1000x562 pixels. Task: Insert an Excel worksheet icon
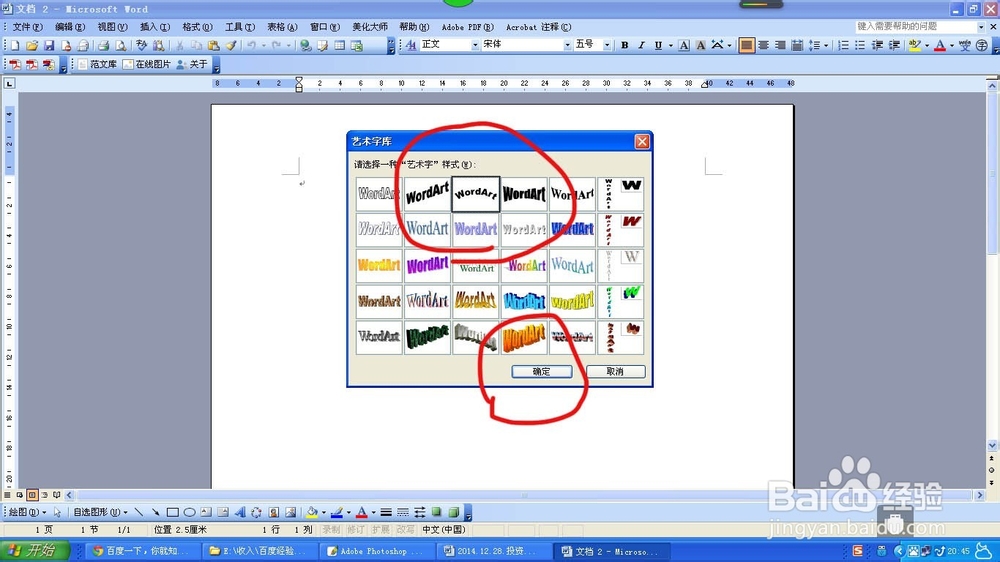[x=357, y=45]
